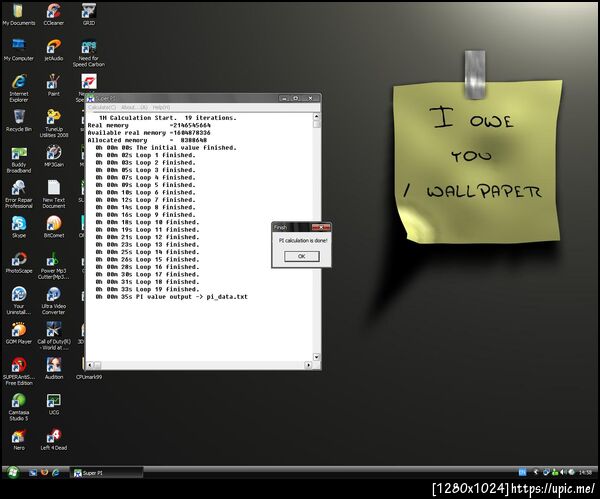Launch Internet Explorer from the quick launch bar
Image resolution: width=600 pixels, height=499 pixels.
(56, 473)
